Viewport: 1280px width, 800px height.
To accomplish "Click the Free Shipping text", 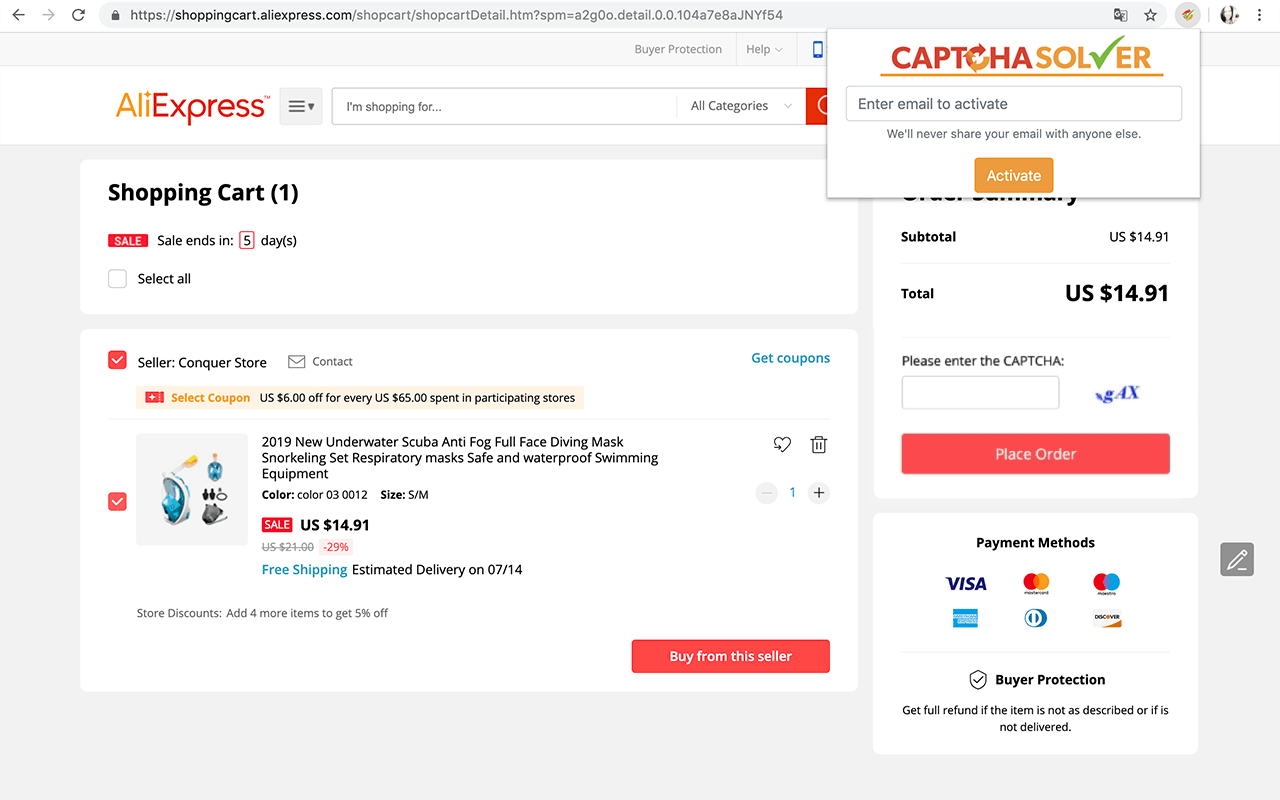I will click(x=304, y=570).
